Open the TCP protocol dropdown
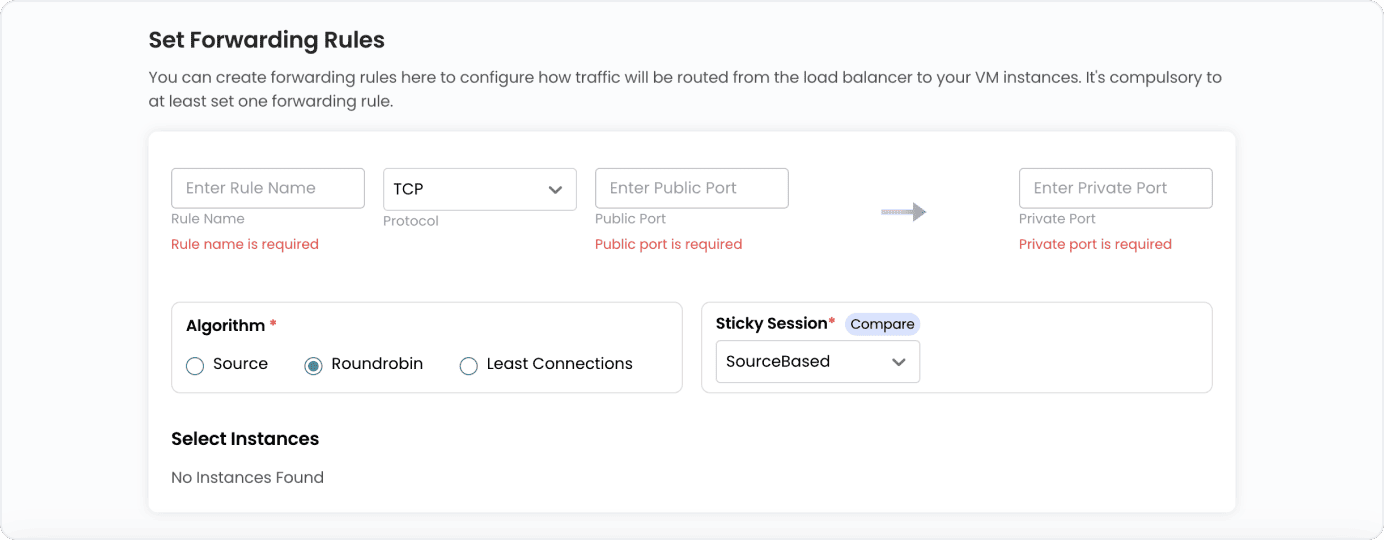 pos(479,189)
